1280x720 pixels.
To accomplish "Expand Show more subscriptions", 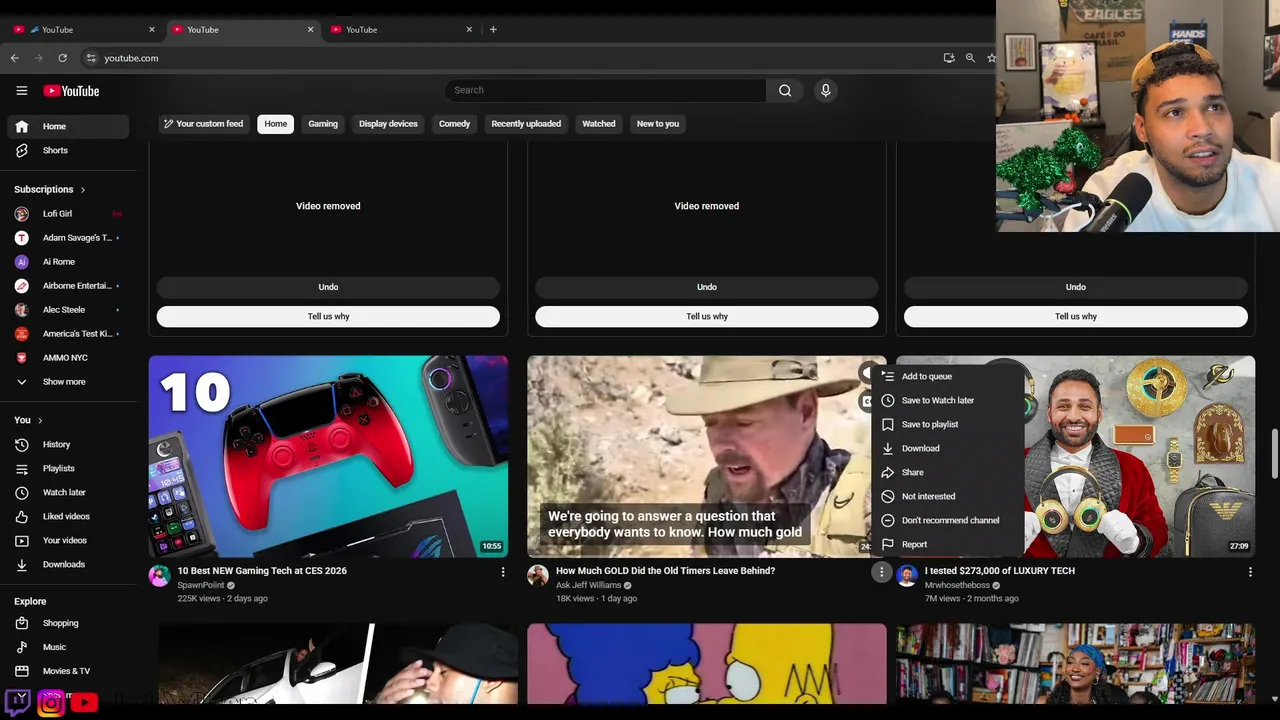I will click(x=68, y=382).
